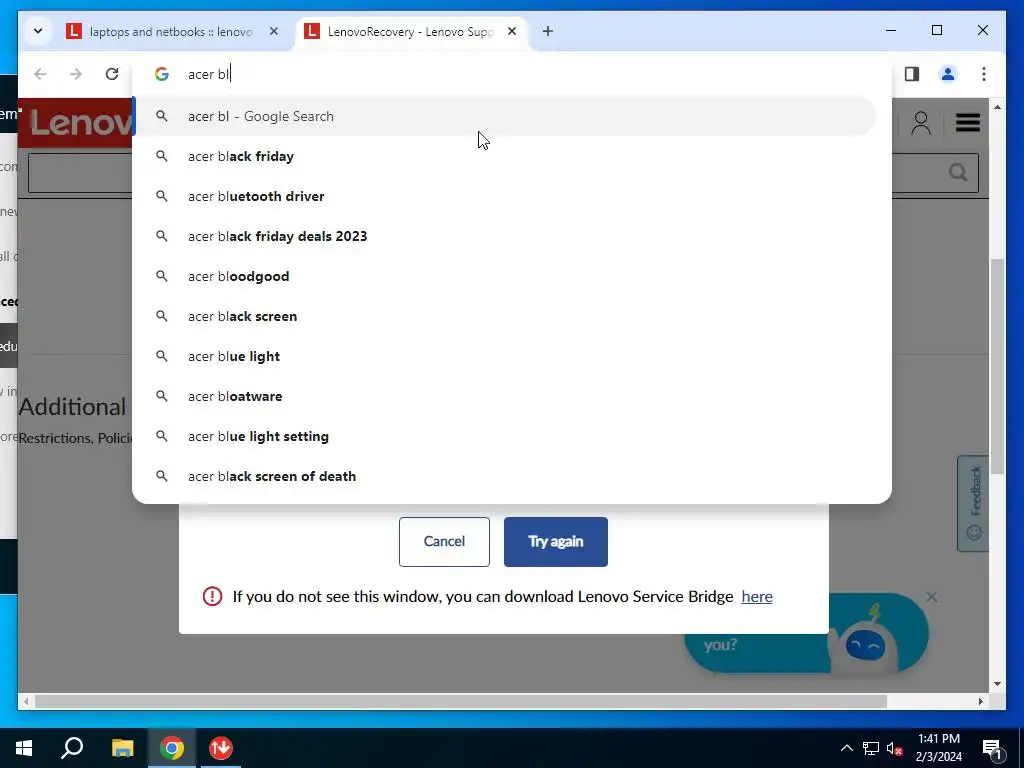This screenshot has height=768, width=1024.
Task: Click the vertical scrollbar thumb
Action: pos(997,366)
